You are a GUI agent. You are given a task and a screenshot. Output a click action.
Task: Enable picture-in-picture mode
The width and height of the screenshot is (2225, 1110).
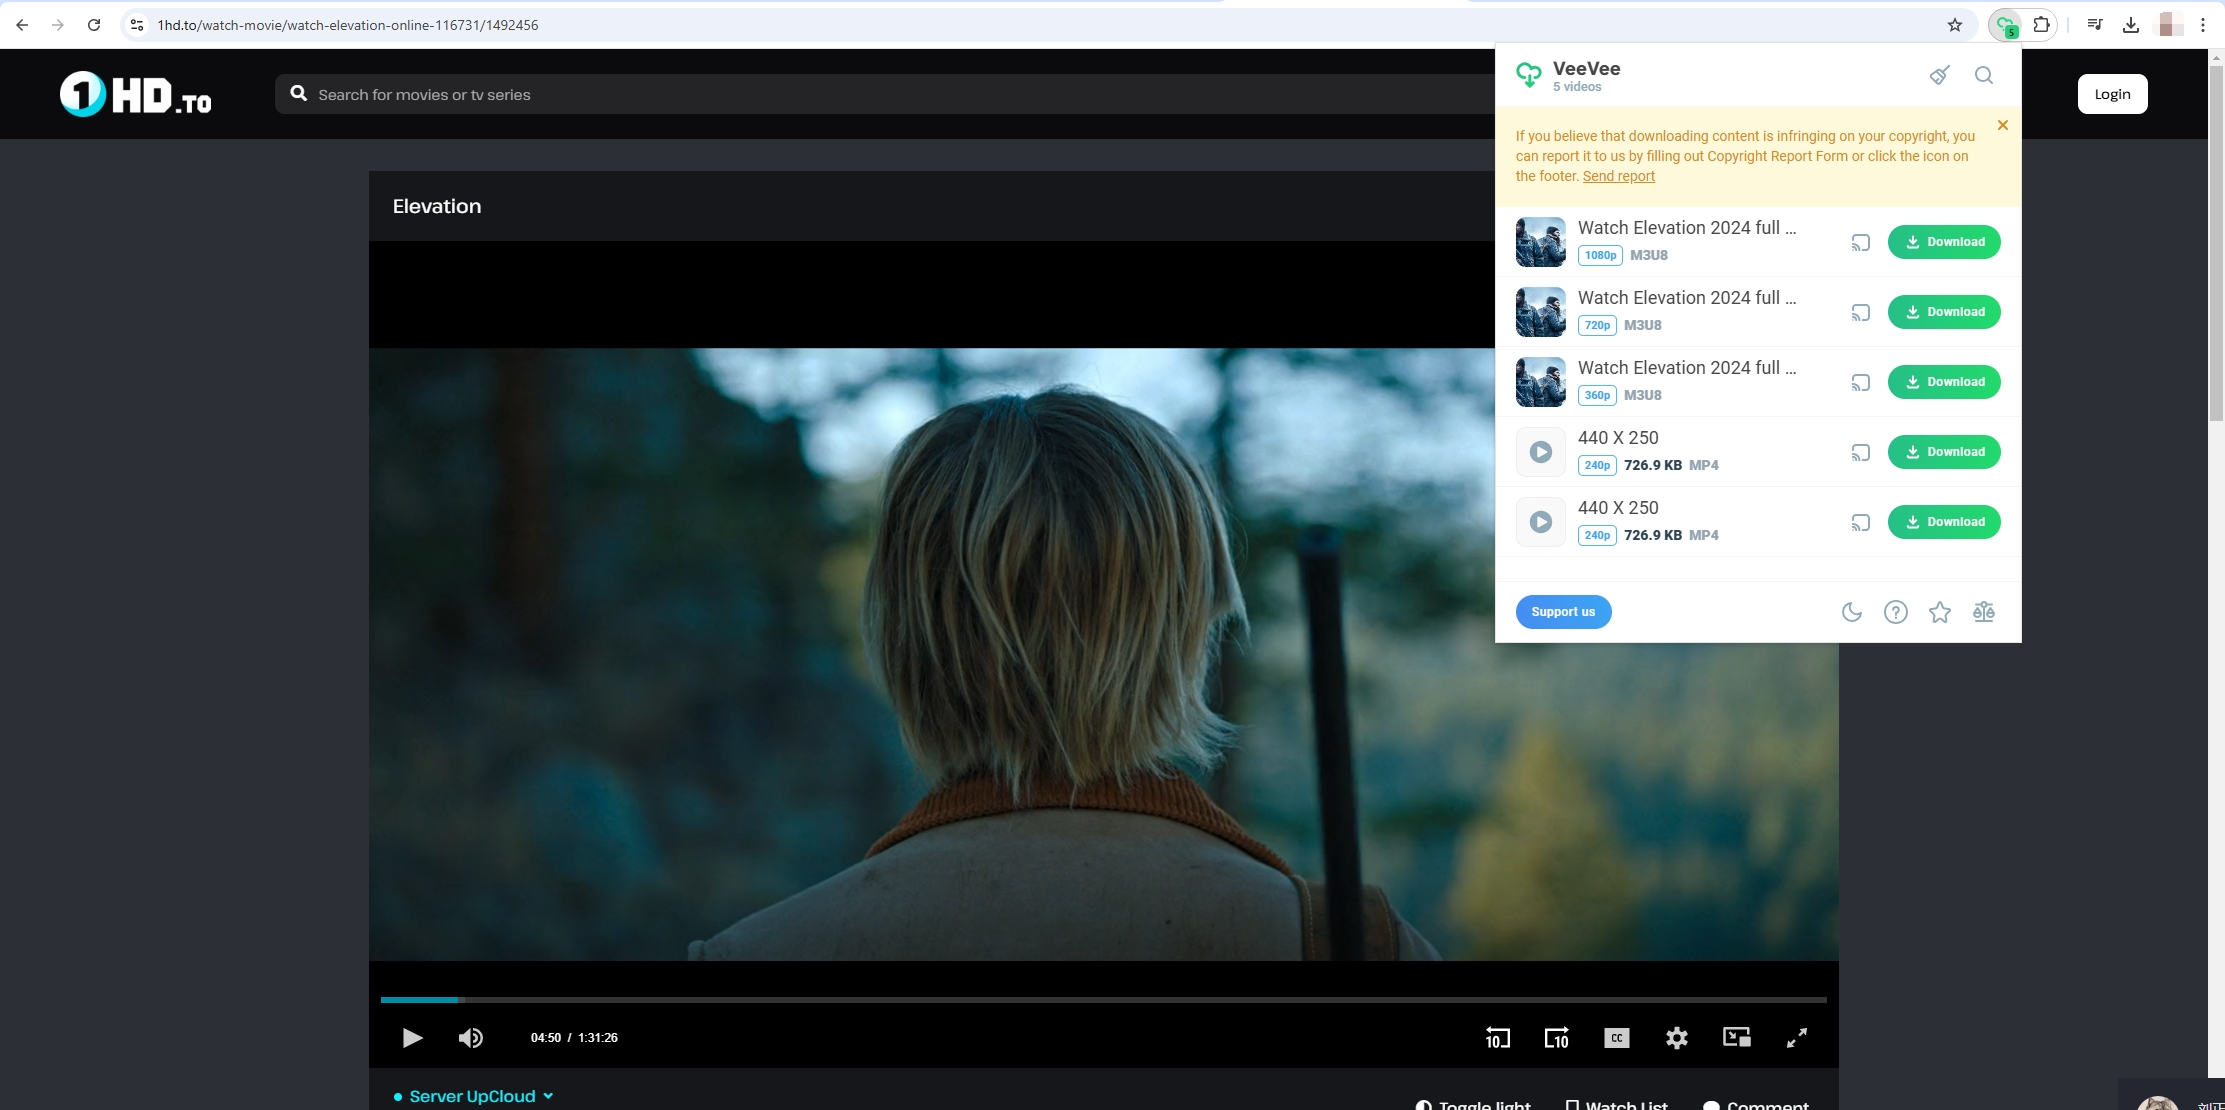tap(1737, 1037)
